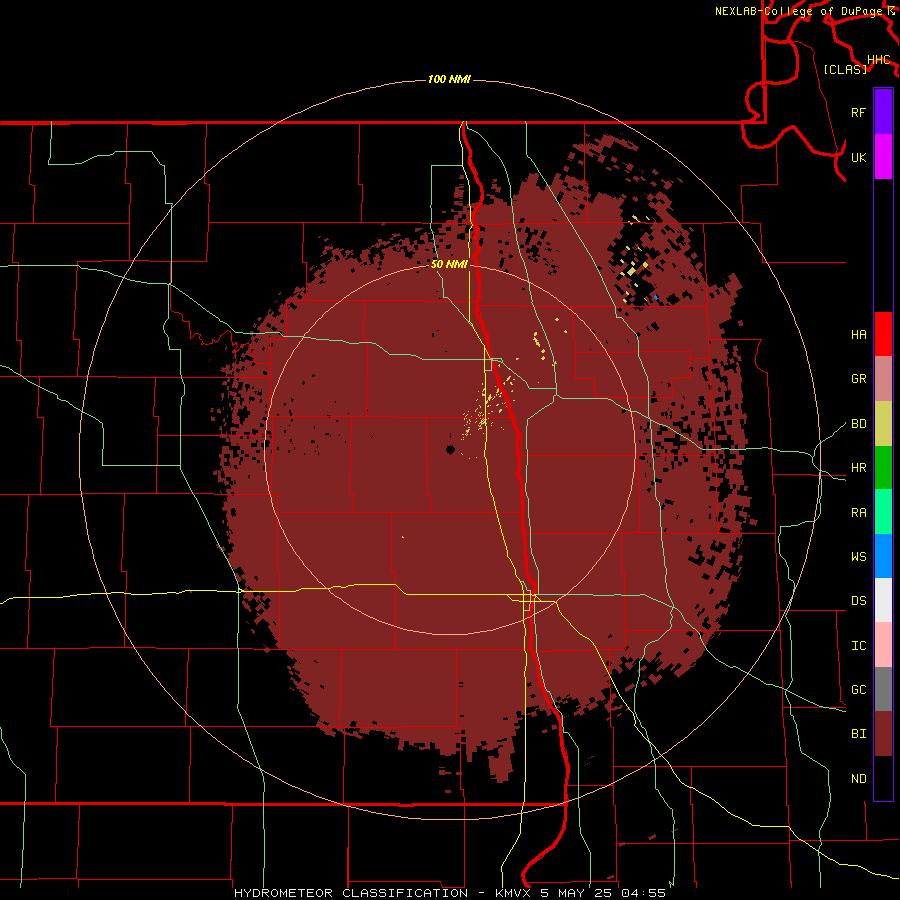Click the RA mint-green legend swatch

coord(883,512)
